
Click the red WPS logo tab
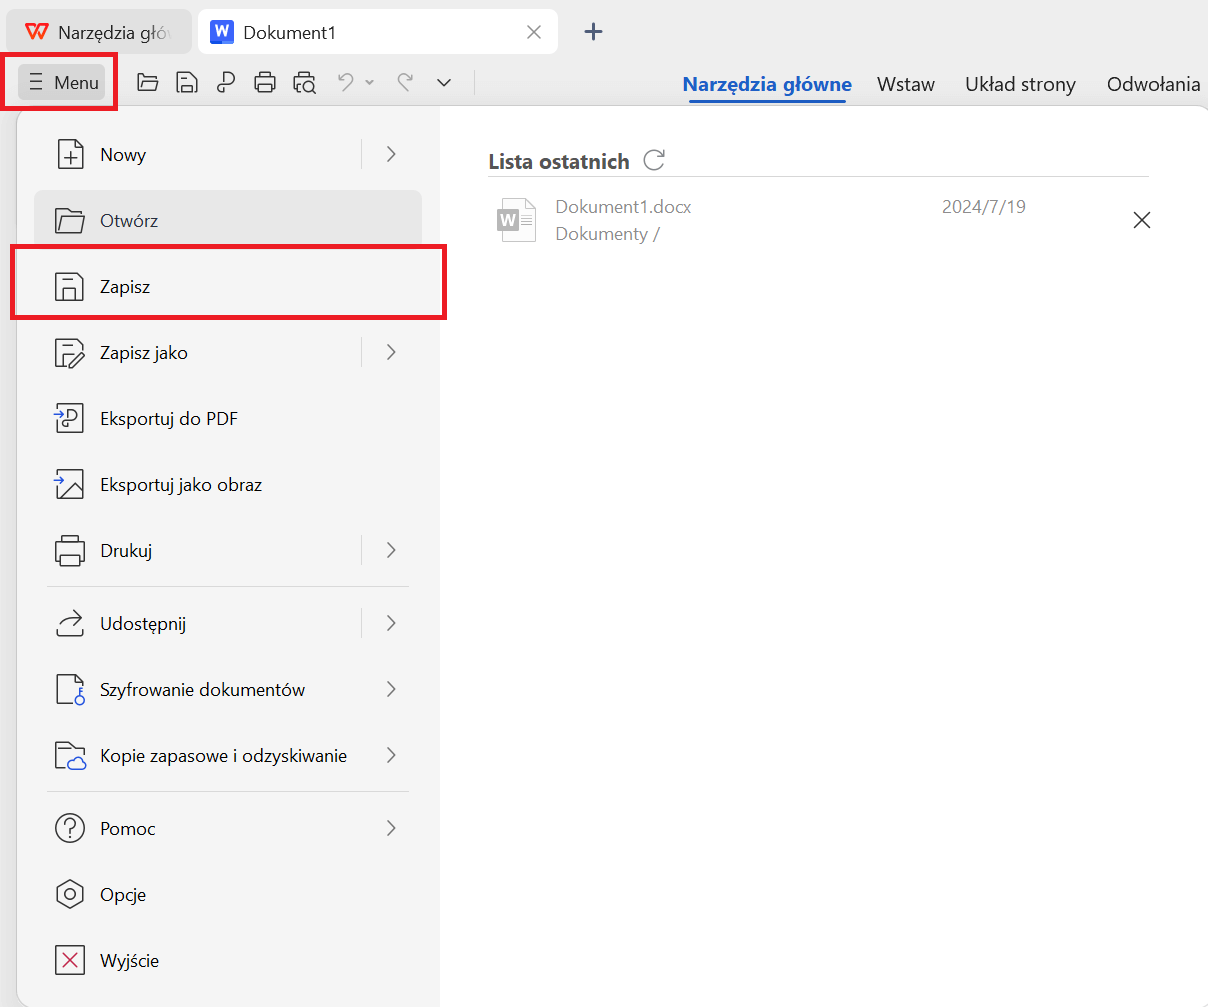point(40,31)
